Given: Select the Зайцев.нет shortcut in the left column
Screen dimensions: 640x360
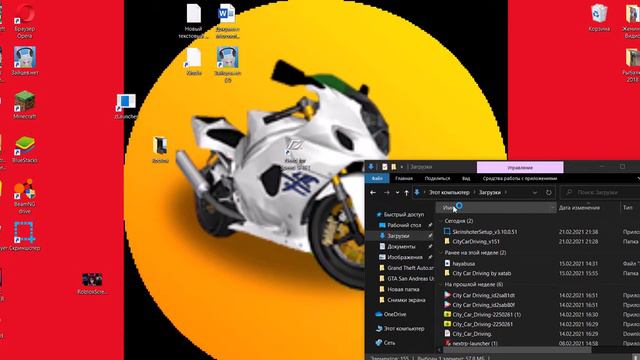Looking at the screenshot, I should coord(24,61).
